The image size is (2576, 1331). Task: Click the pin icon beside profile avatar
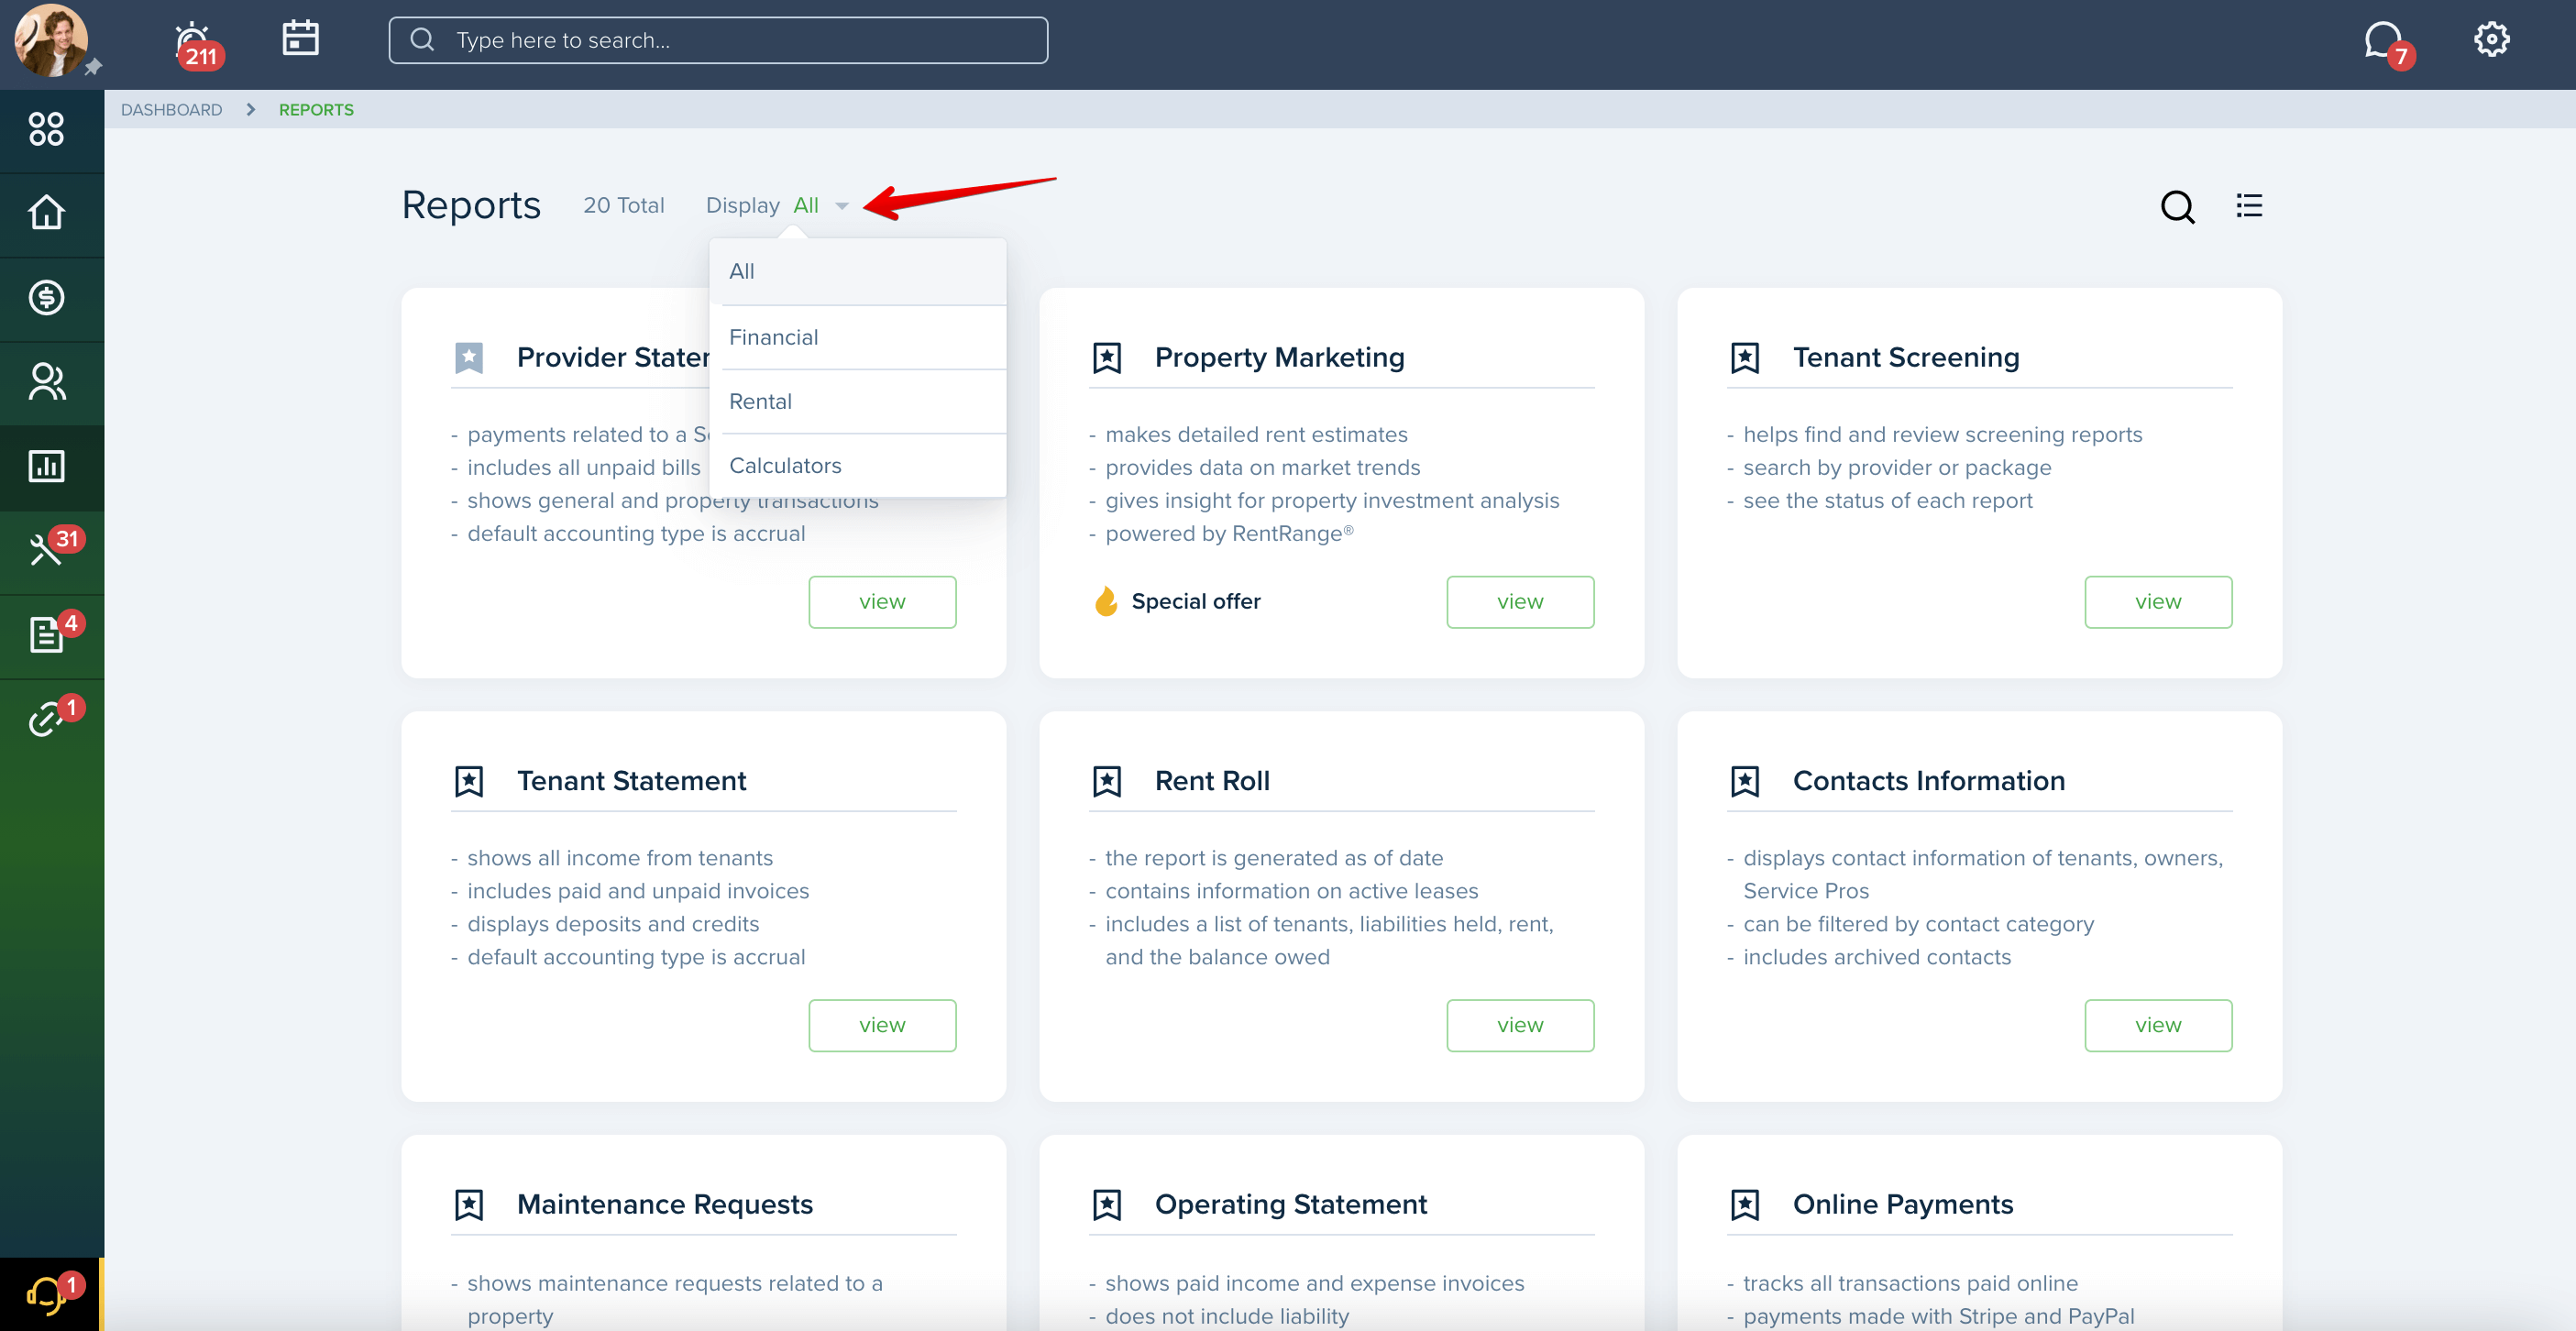pos(92,67)
